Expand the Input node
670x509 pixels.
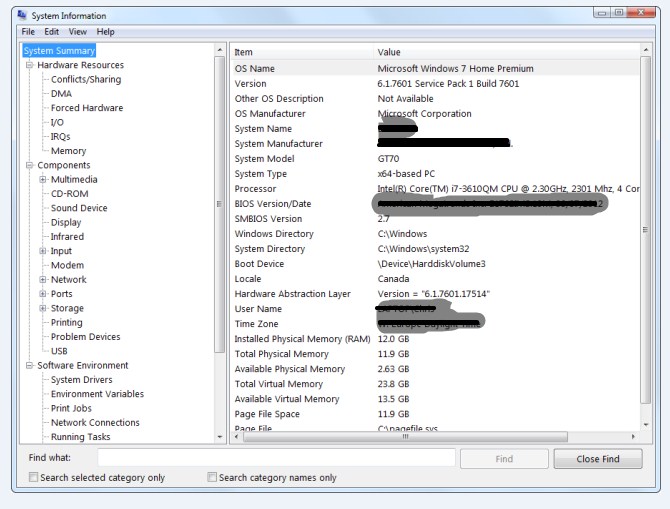[x=43, y=251]
